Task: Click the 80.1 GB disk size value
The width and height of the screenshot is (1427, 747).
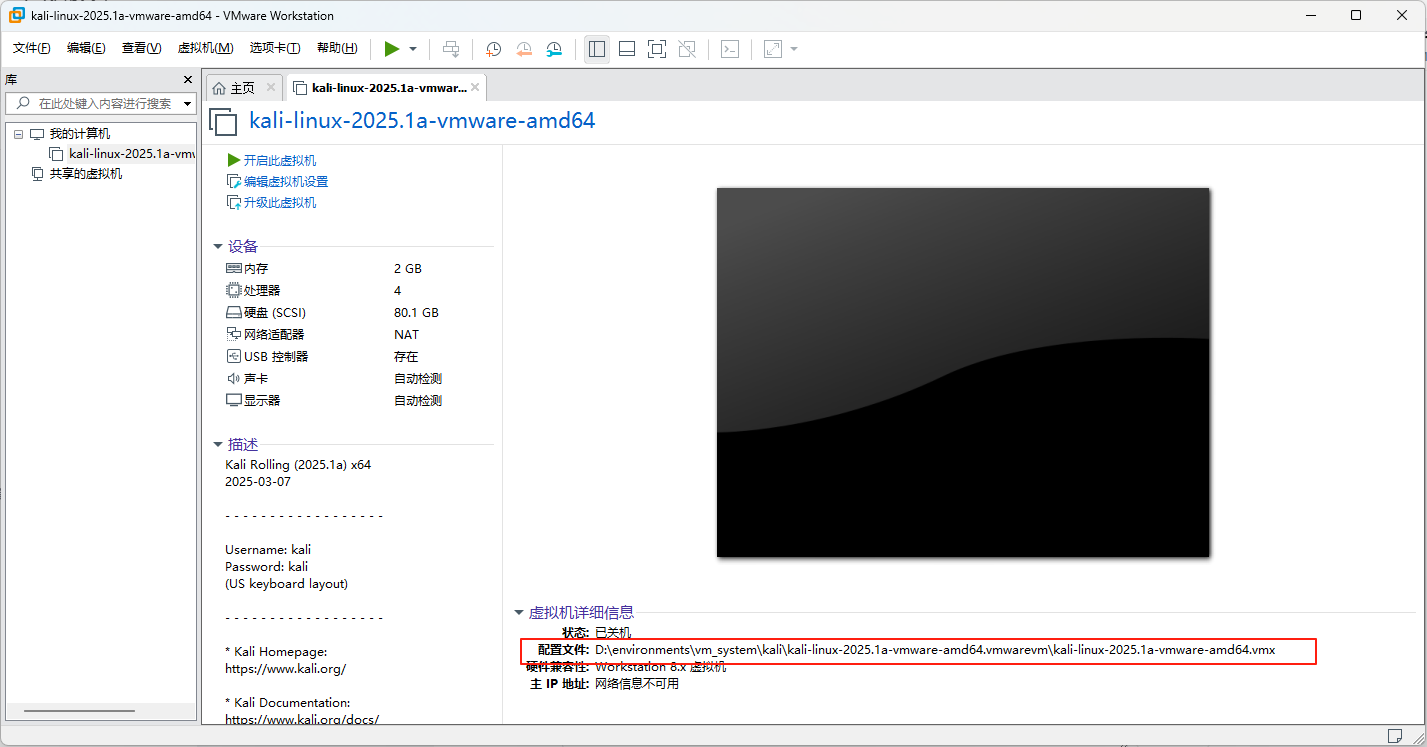Action: [x=416, y=313]
